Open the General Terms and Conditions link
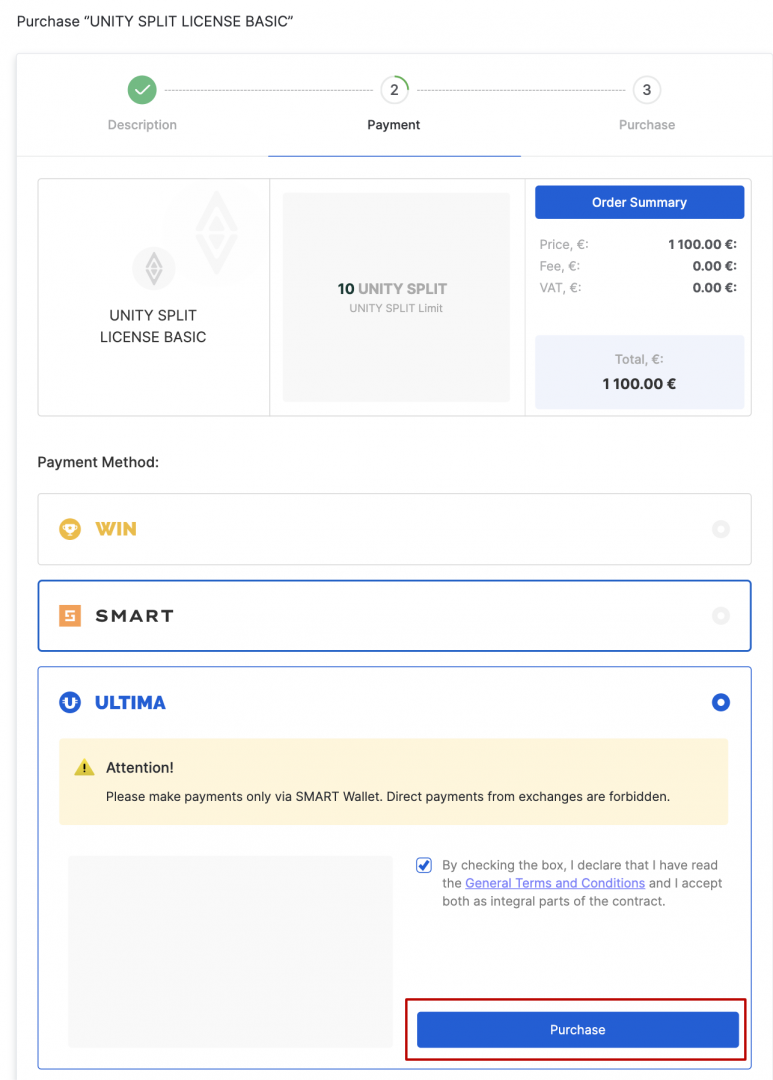773x1080 pixels. (x=555, y=883)
